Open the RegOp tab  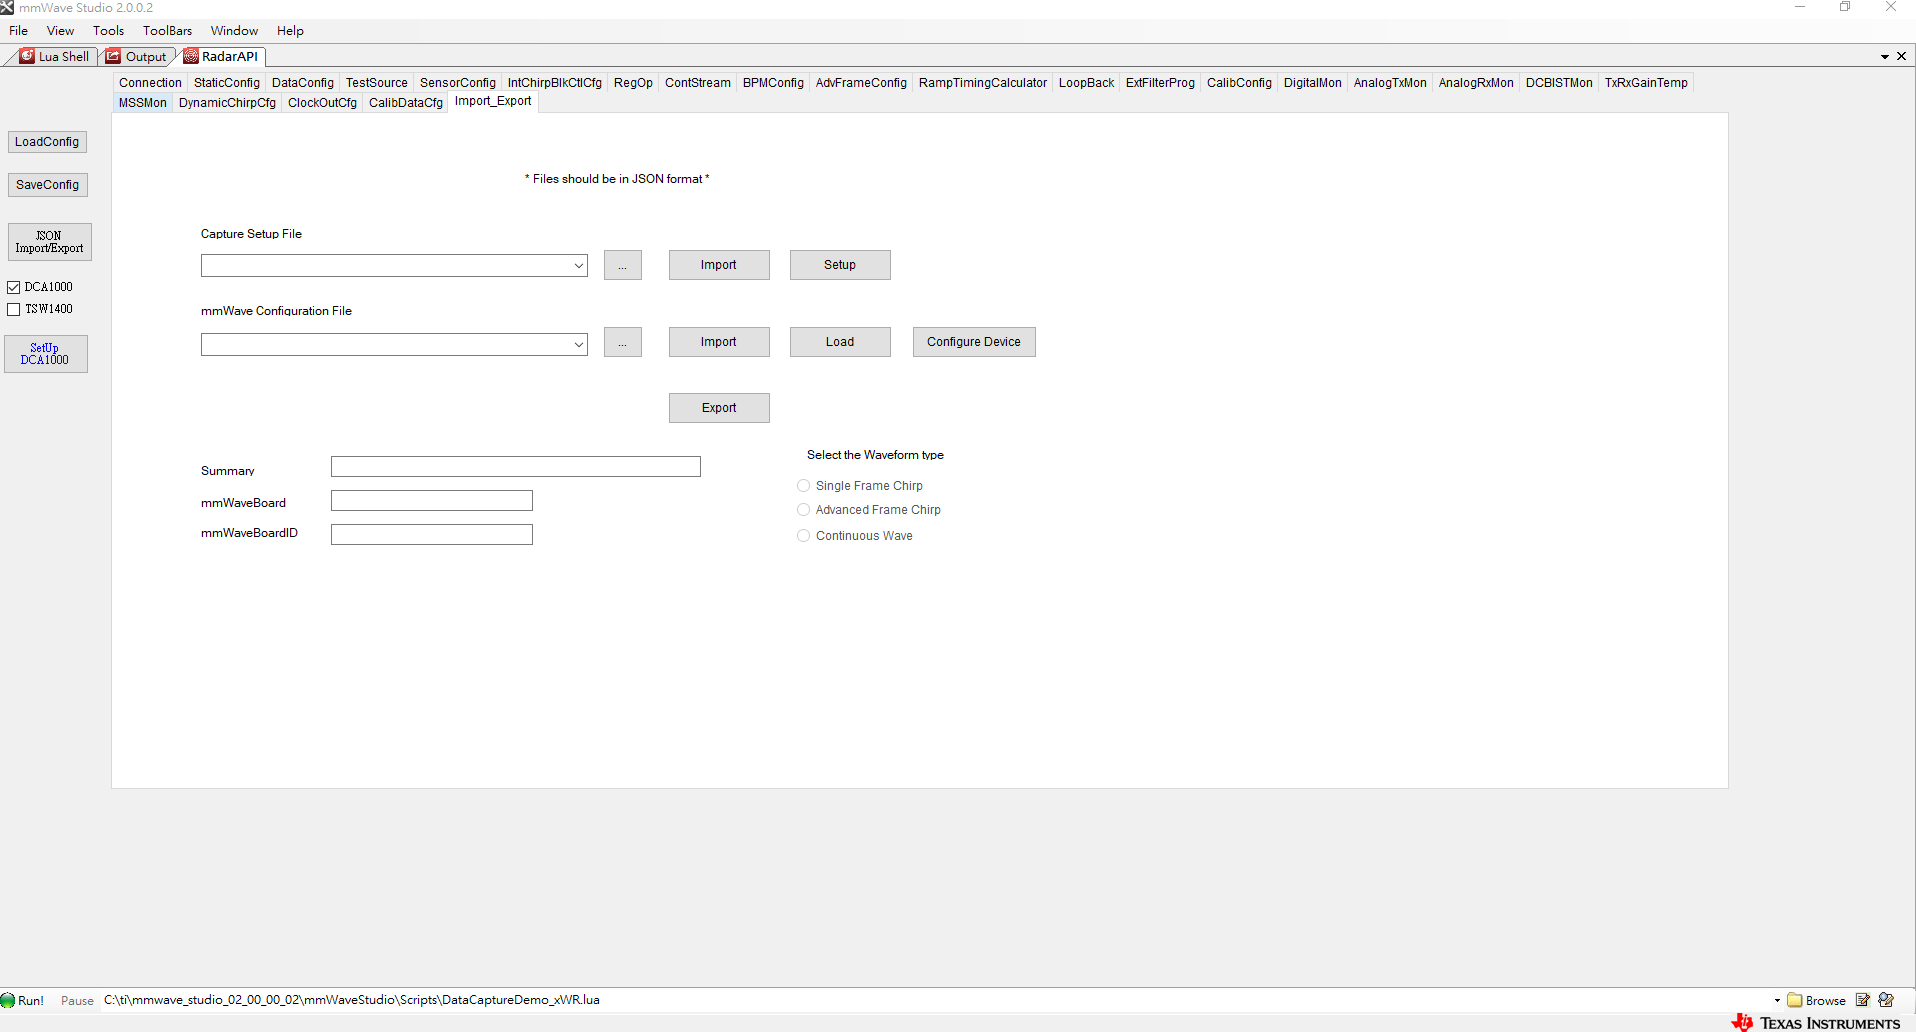tap(633, 83)
